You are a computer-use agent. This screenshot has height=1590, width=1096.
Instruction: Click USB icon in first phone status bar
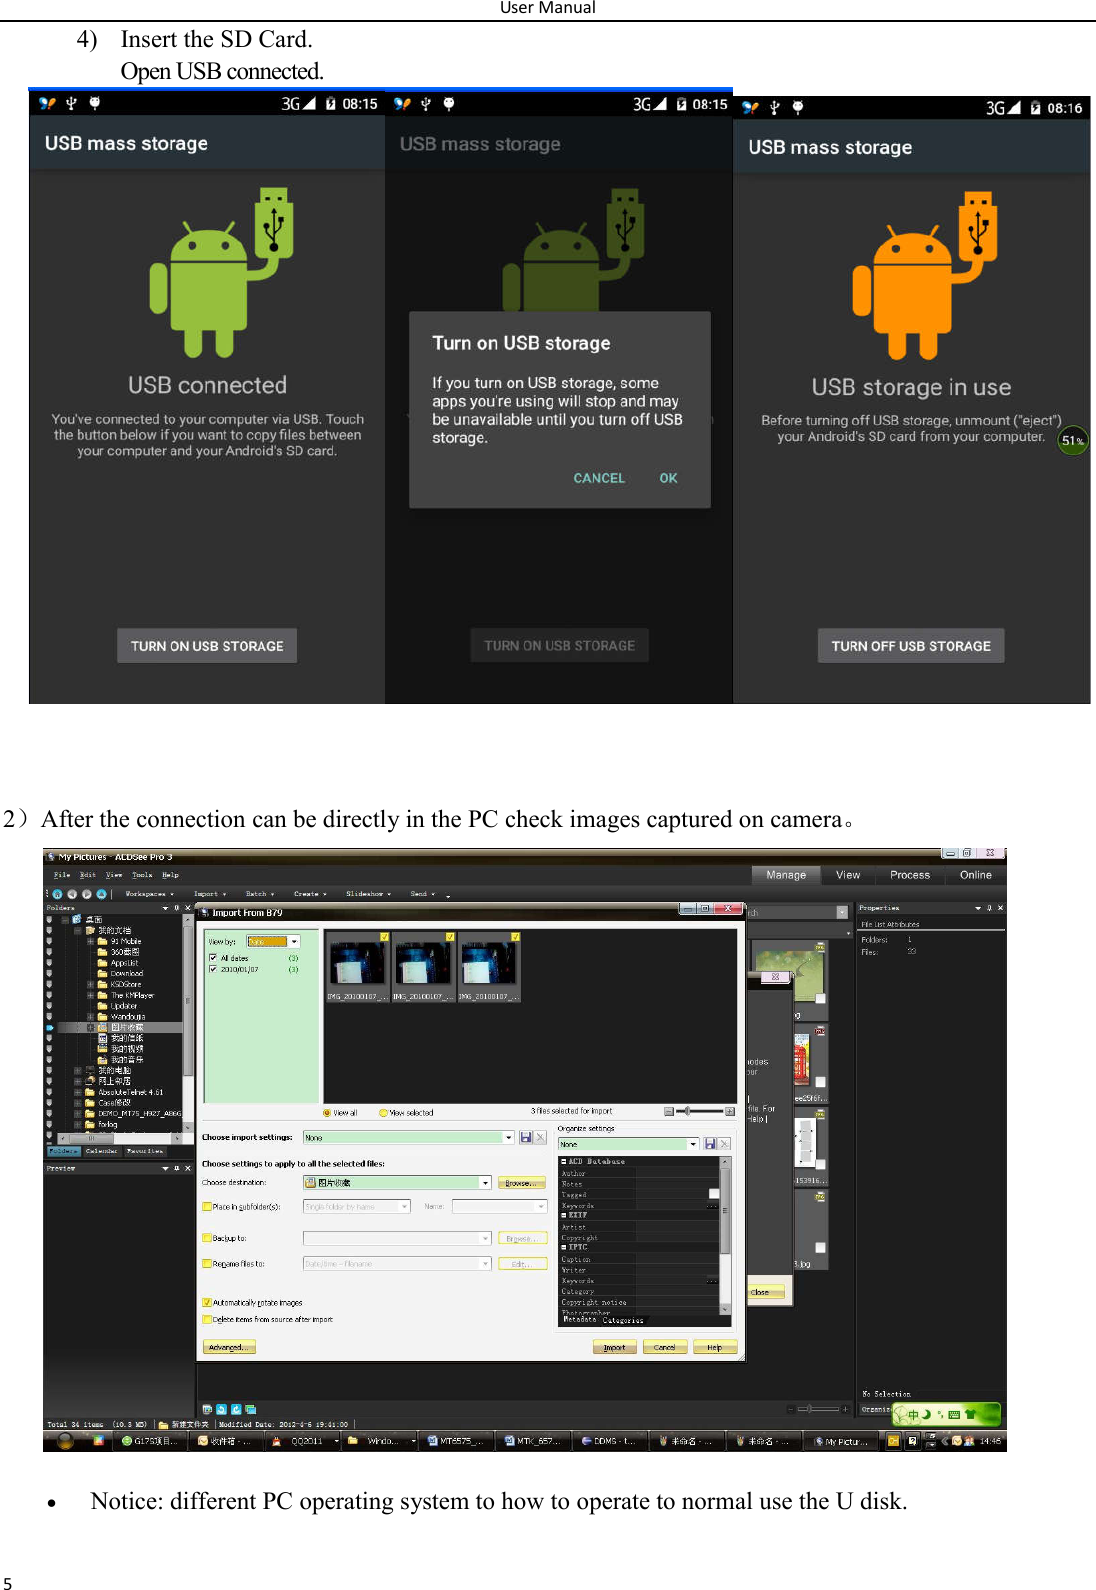click(71, 103)
